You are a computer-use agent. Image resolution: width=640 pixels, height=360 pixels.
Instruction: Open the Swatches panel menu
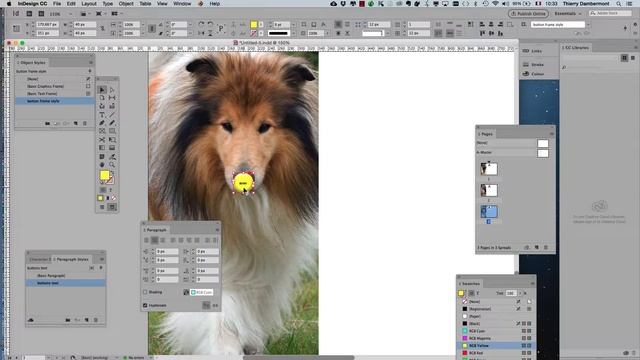(x=532, y=283)
